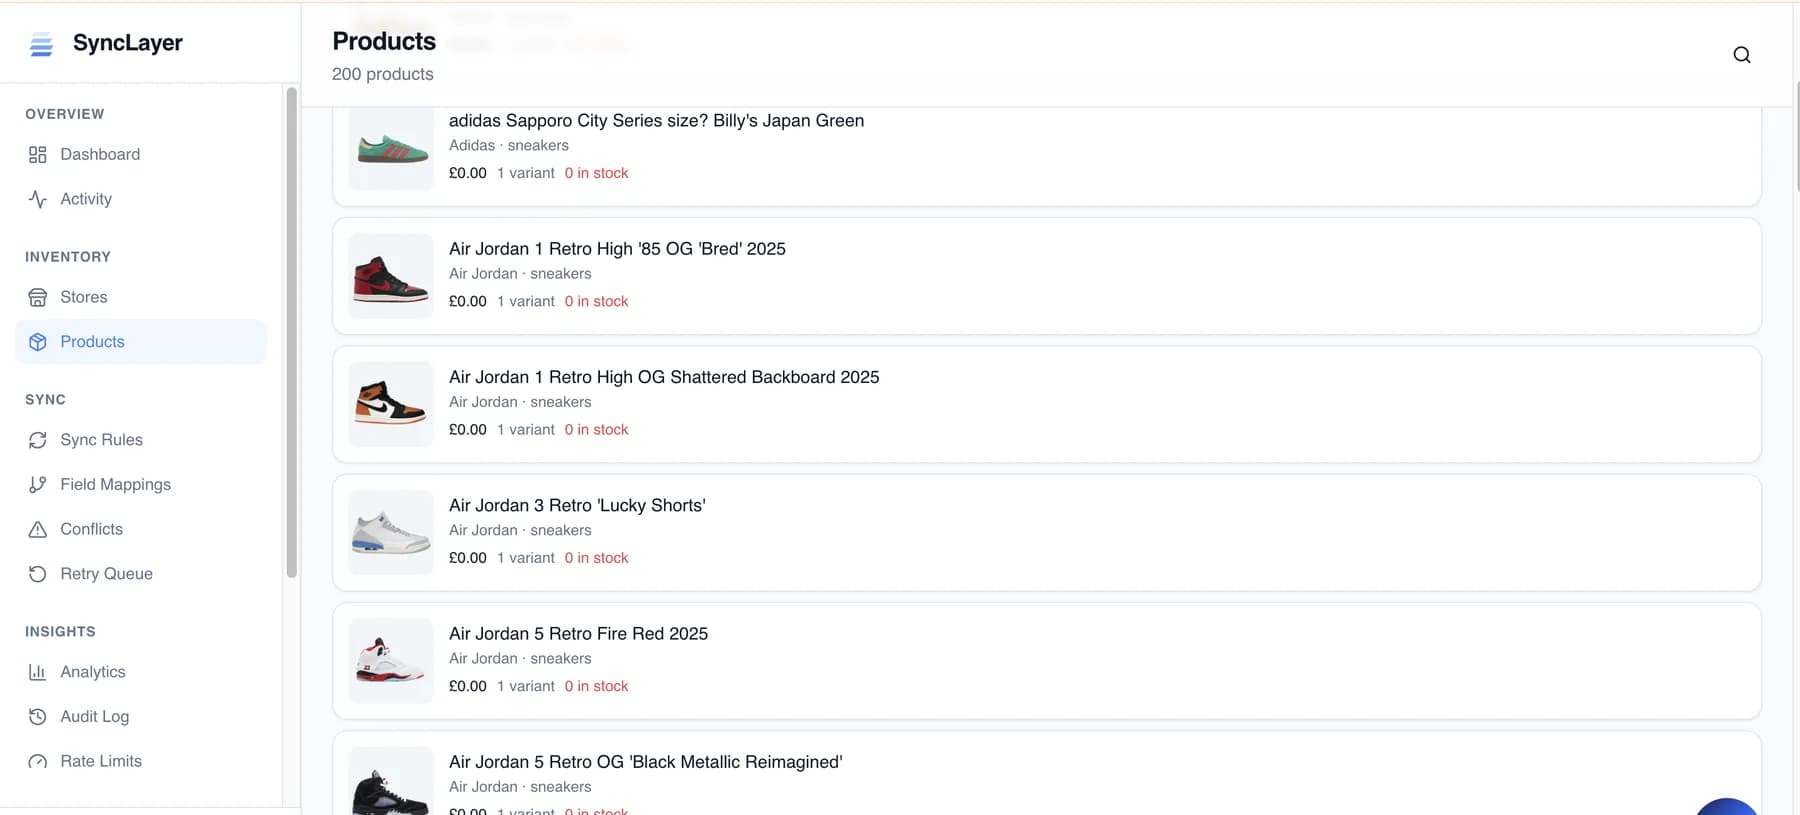Click the Activity pulse icon

click(38, 199)
